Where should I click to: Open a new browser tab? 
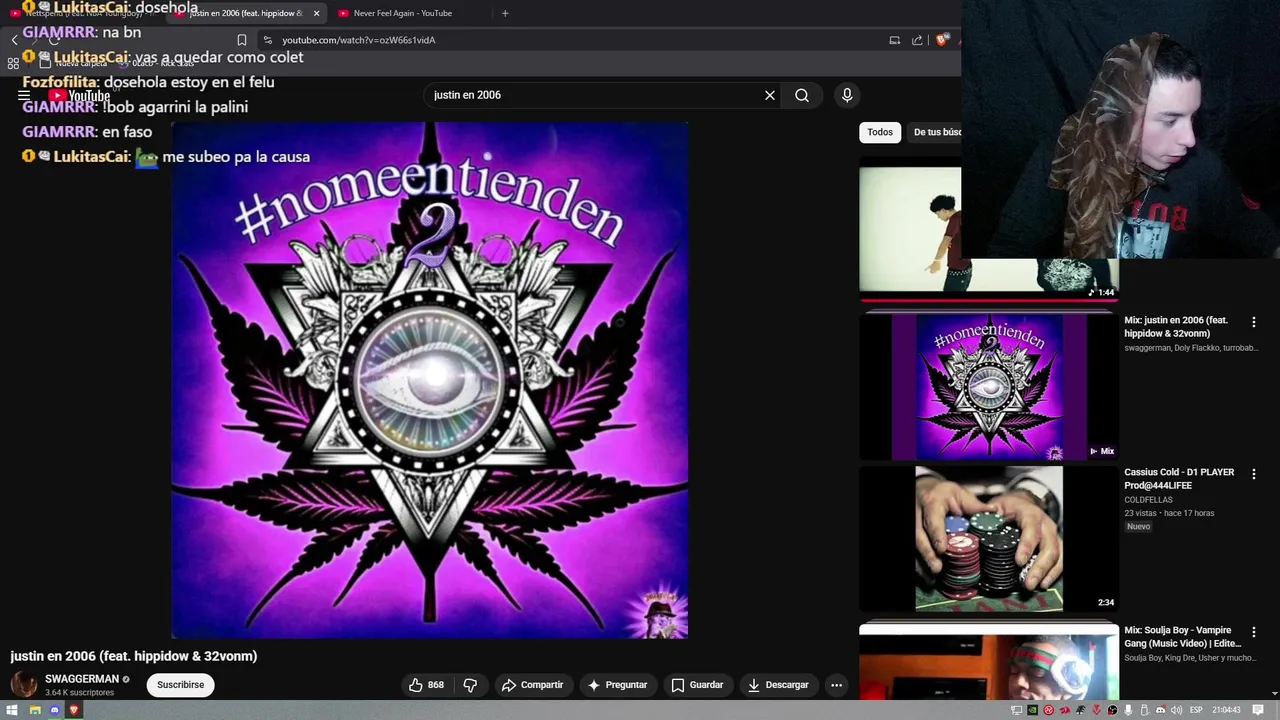(x=505, y=13)
